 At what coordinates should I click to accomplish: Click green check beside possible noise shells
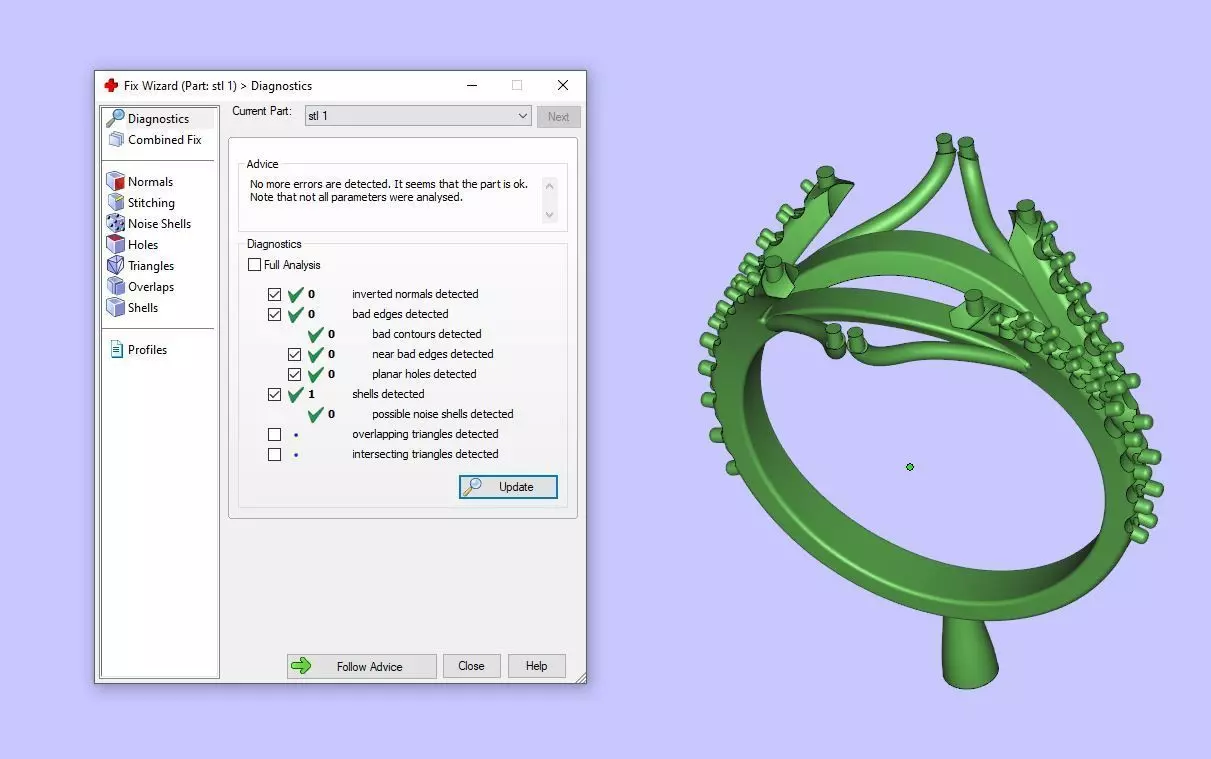pos(316,414)
